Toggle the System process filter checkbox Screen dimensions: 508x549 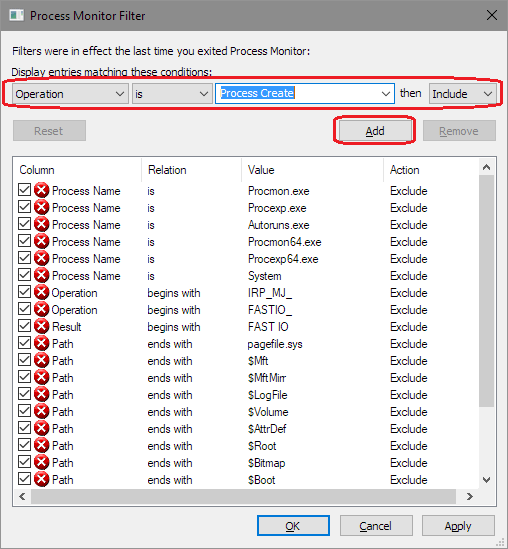point(24,274)
